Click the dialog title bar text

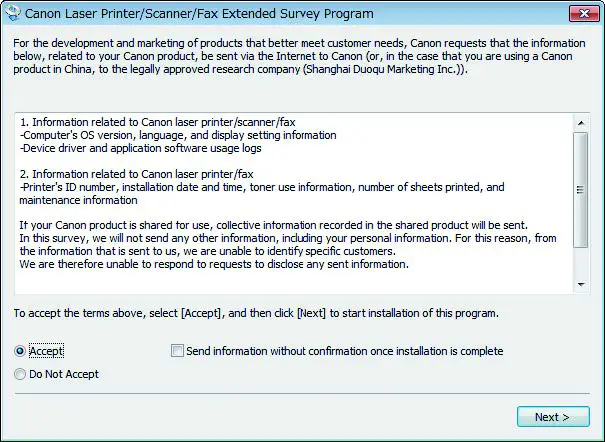click(x=198, y=14)
